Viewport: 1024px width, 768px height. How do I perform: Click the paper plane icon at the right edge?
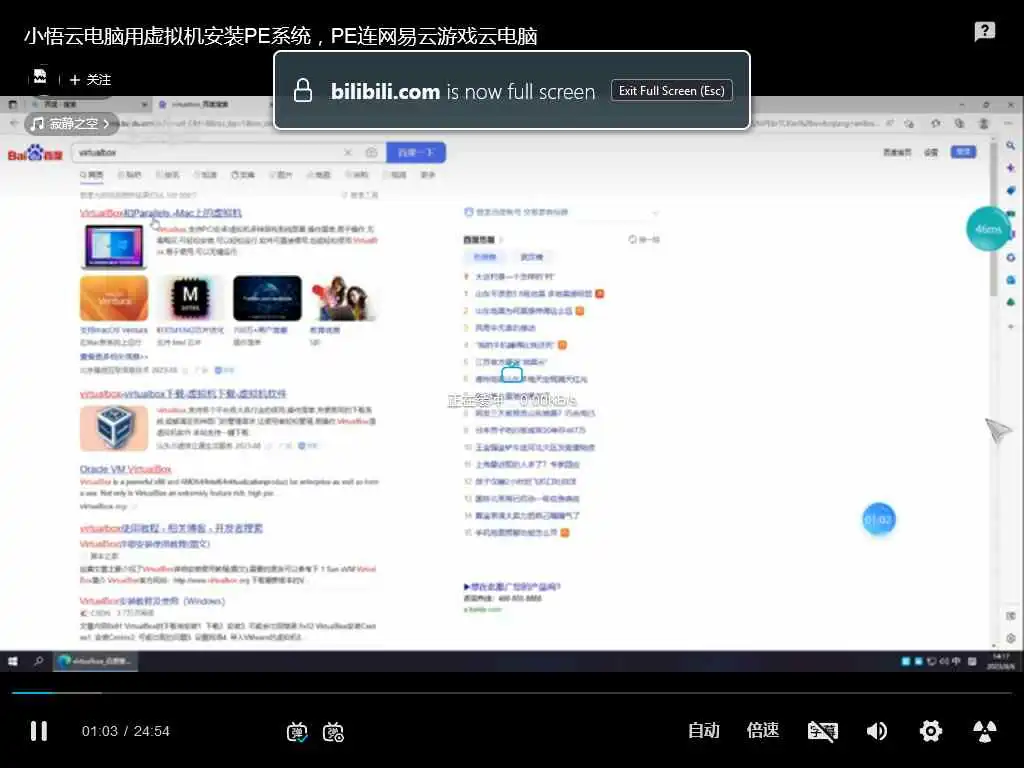(x=999, y=430)
